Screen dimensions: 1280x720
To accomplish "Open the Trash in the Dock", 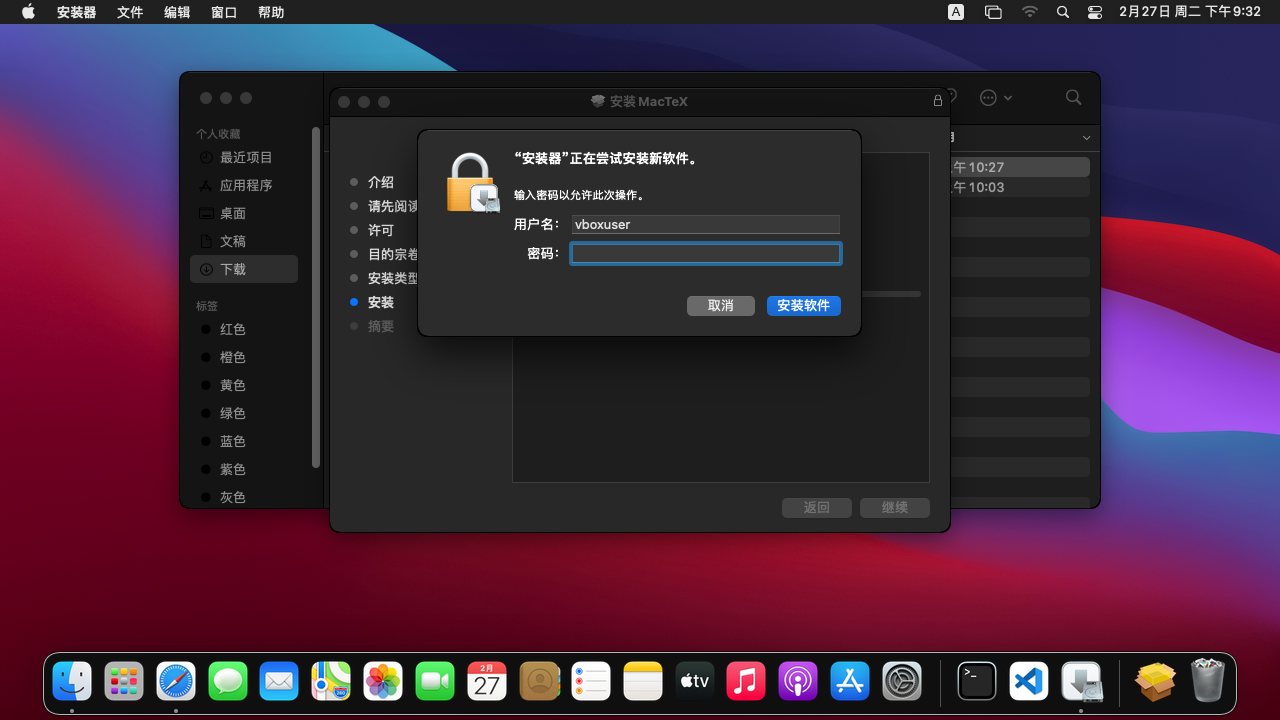I will coord(1208,682).
